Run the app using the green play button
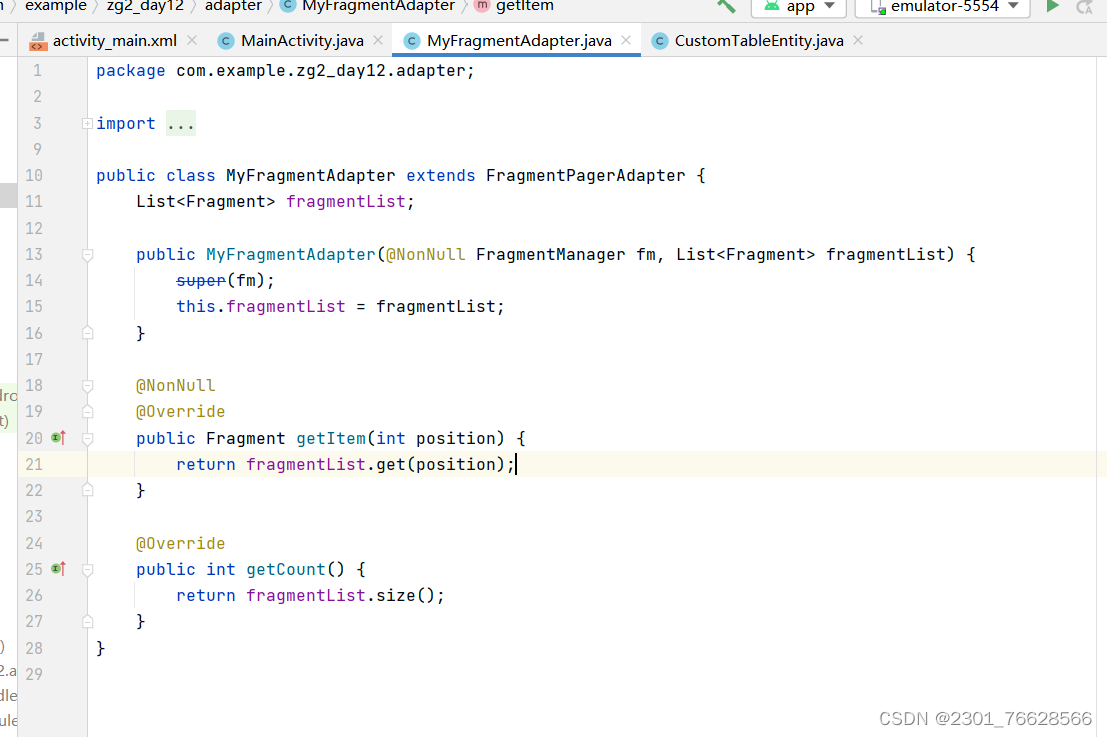The image size is (1107, 737). tap(1052, 7)
